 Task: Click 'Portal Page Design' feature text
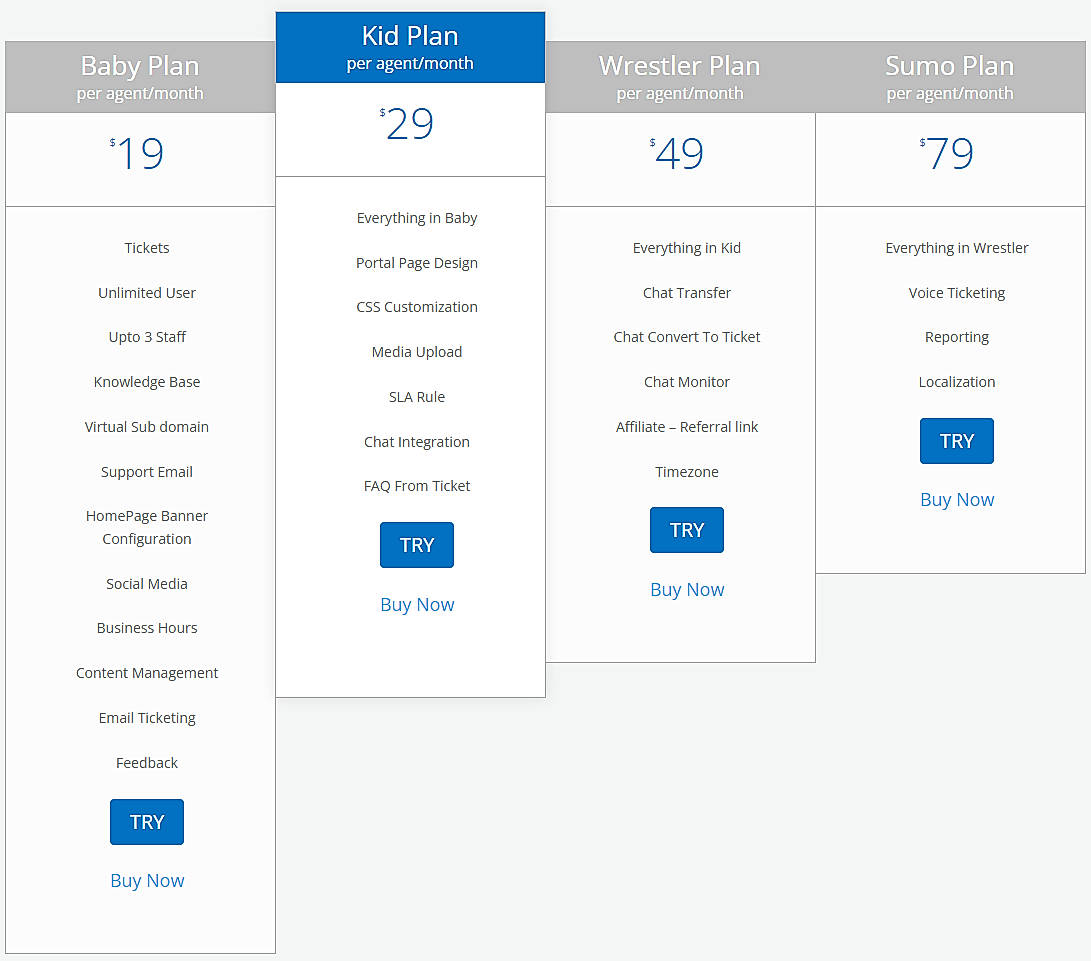417,263
